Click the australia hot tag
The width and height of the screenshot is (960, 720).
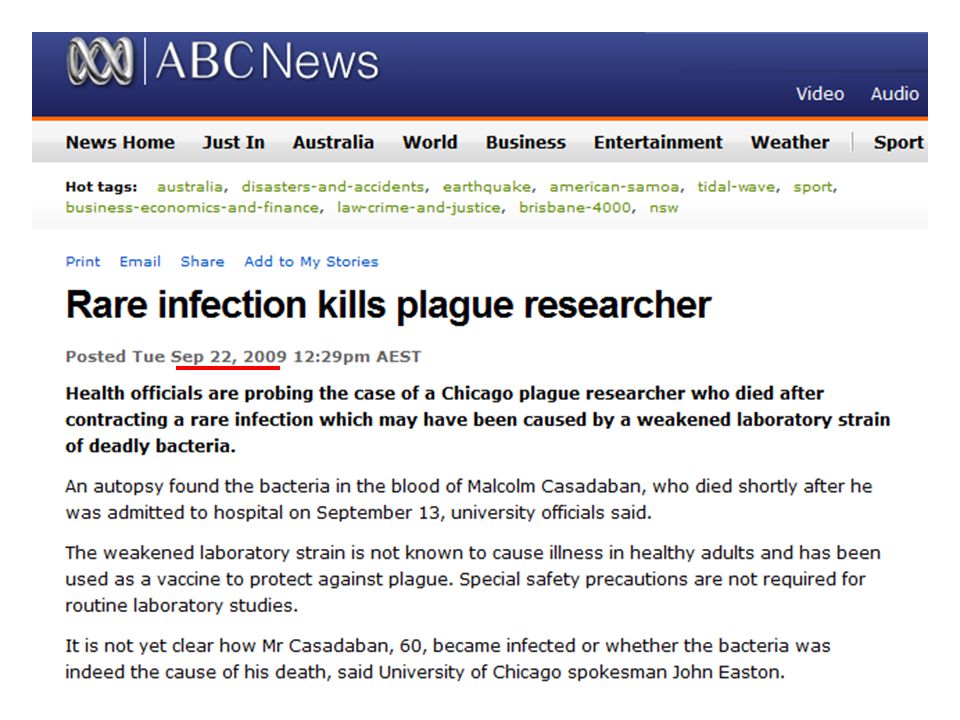tap(190, 187)
